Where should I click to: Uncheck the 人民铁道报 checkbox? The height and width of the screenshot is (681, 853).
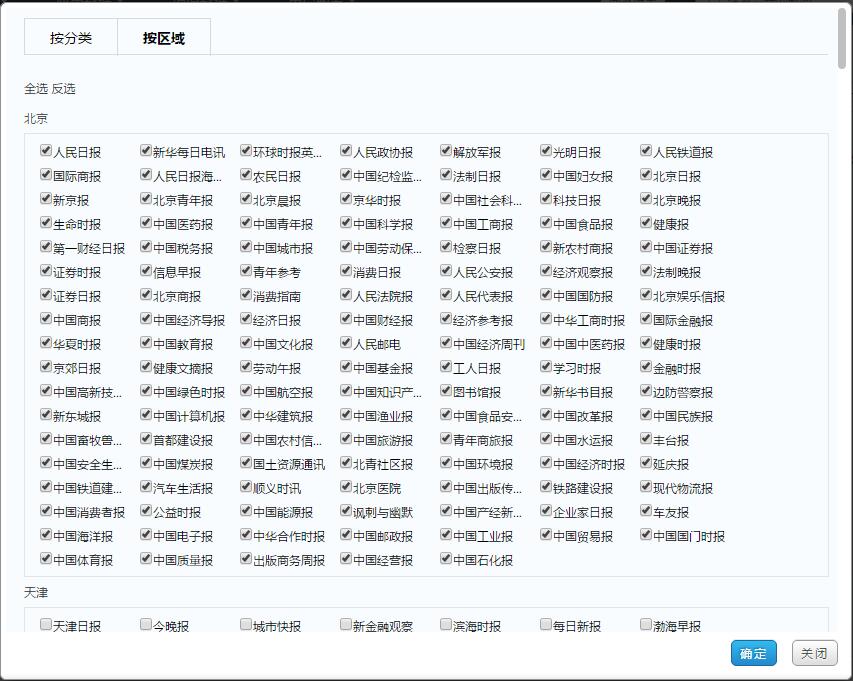(646, 150)
